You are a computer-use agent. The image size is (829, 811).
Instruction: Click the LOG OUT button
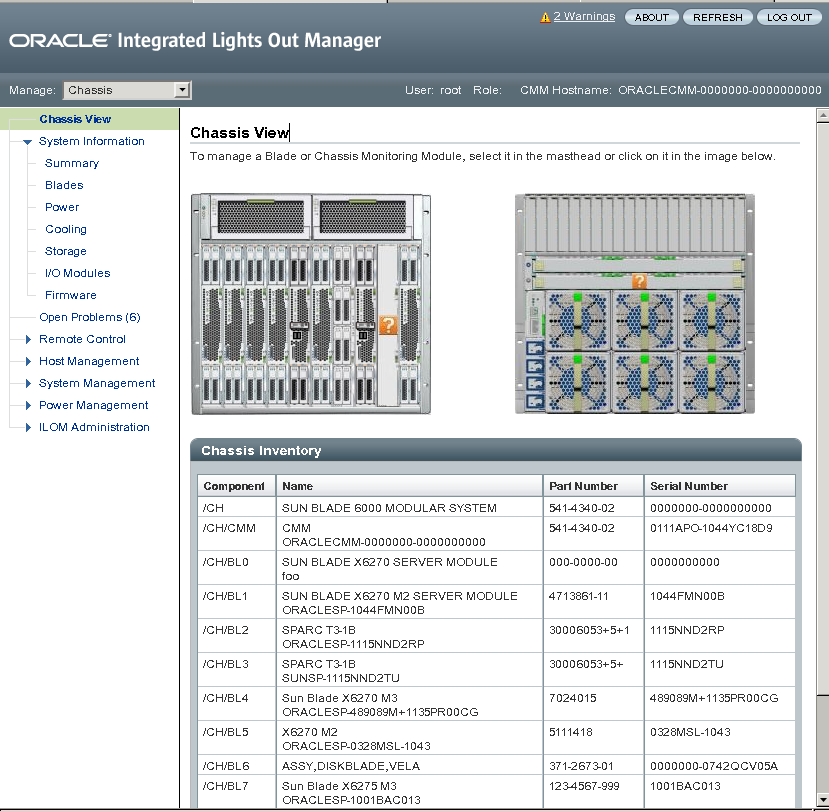[x=788, y=17]
